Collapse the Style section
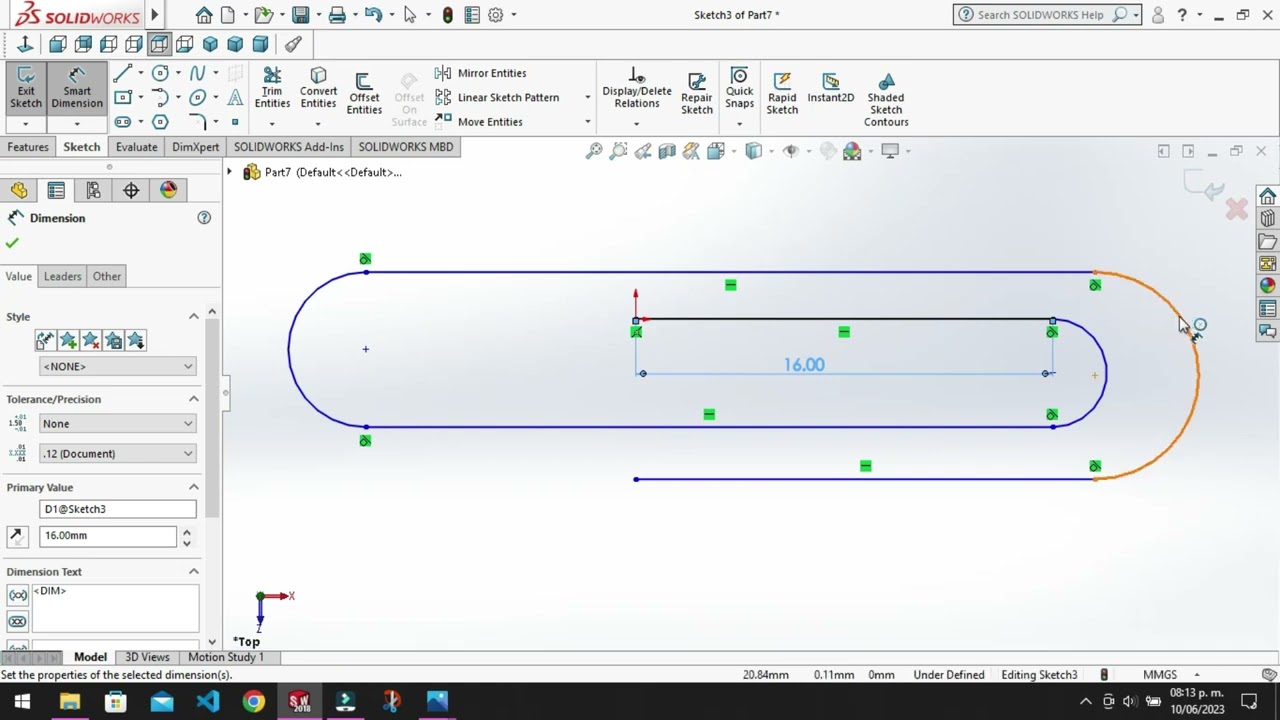The height and width of the screenshot is (720, 1280). click(194, 316)
